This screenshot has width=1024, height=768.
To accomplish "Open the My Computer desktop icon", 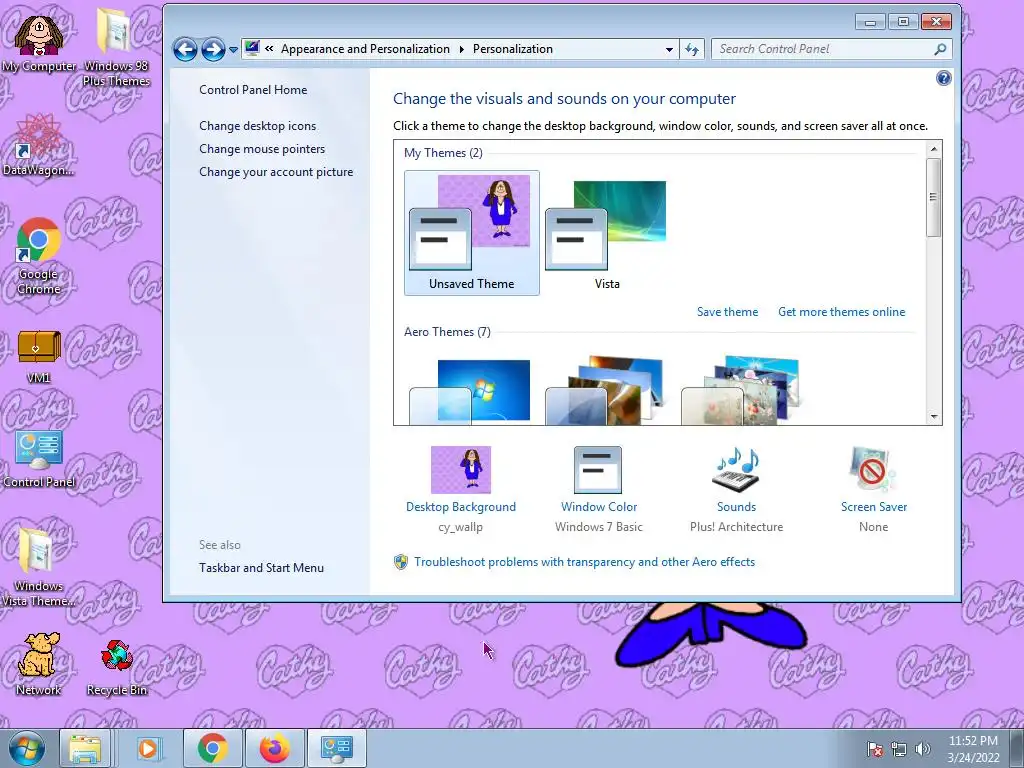I will click(39, 43).
